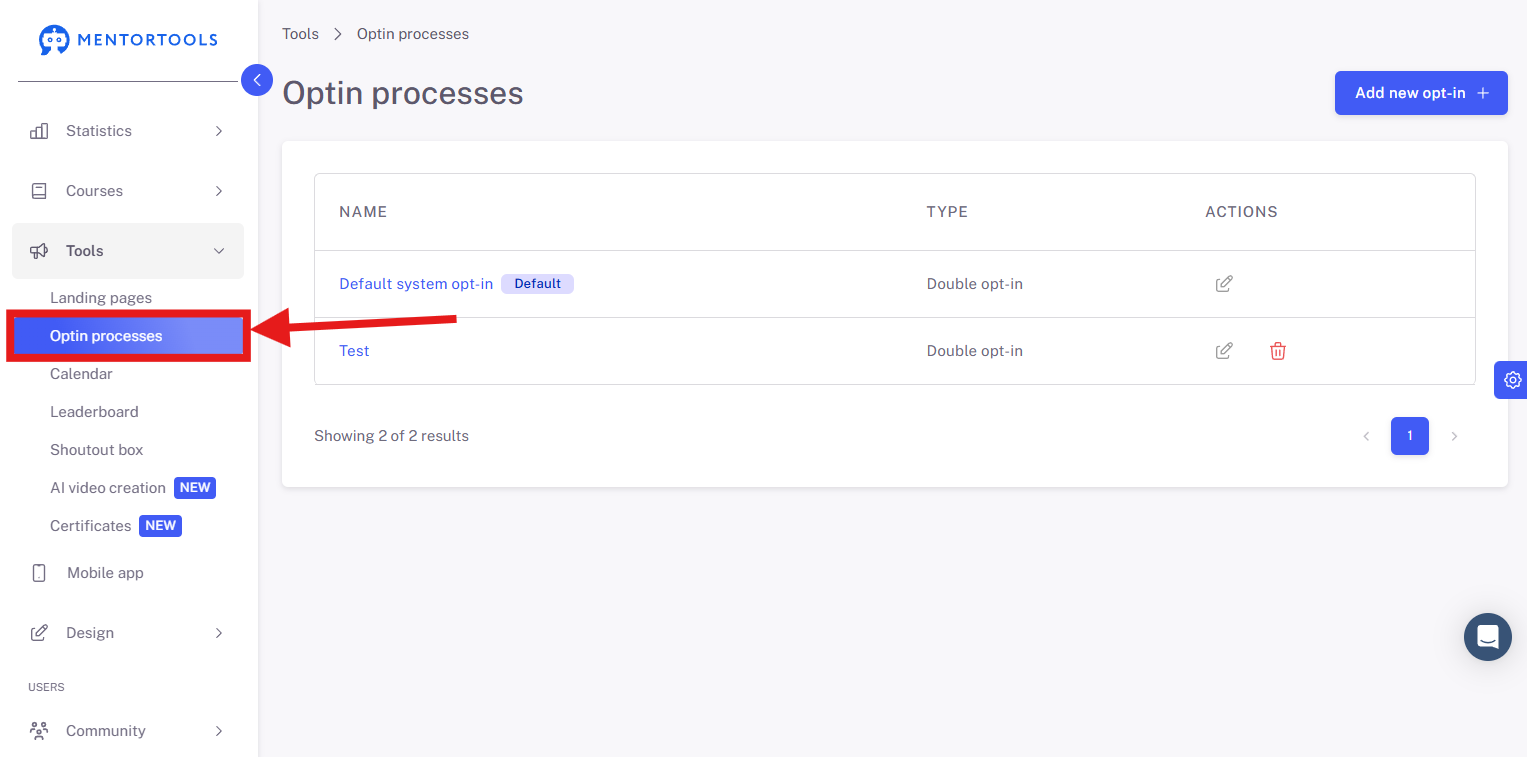This screenshot has width=1527, height=757.
Task: Expand the Design menu chevron
Action: (x=219, y=633)
